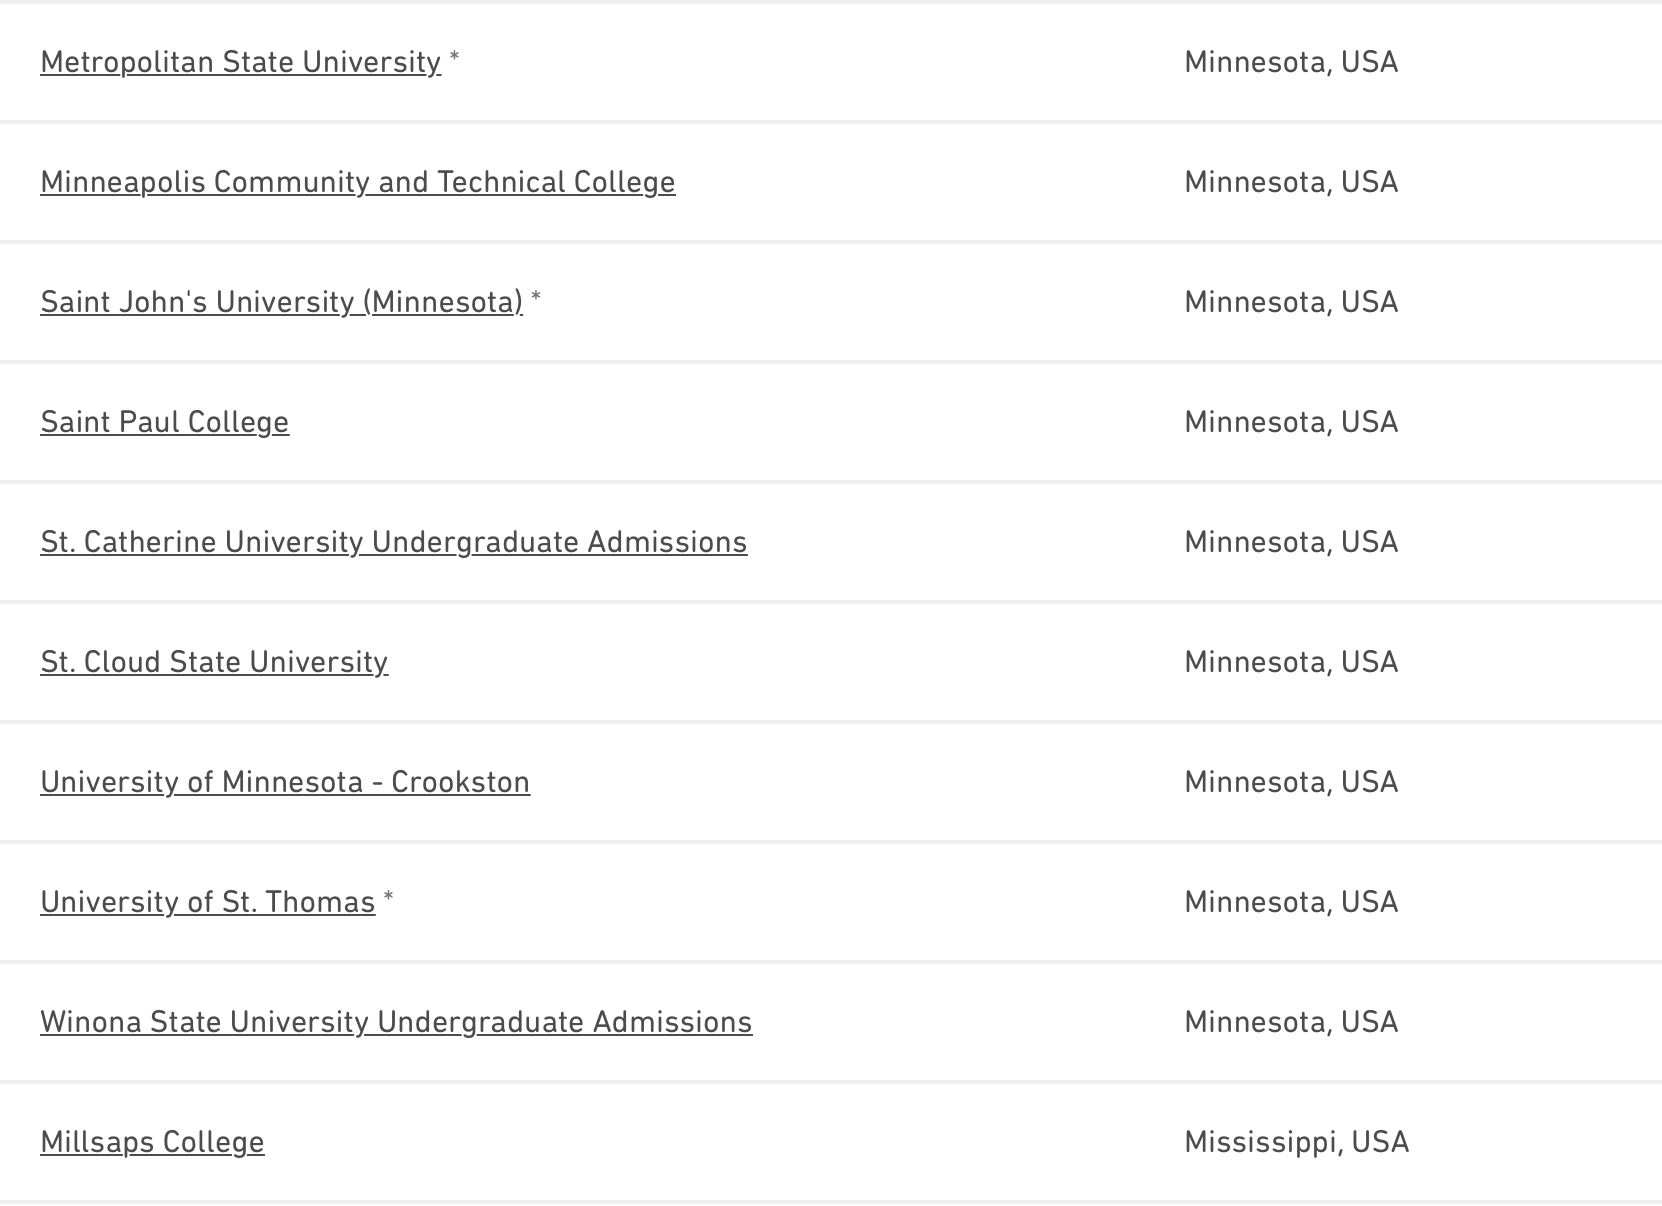The width and height of the screenshot is (1662, 1206).
Task: Select the Saint Paul College link
Action: click(164, 422)
